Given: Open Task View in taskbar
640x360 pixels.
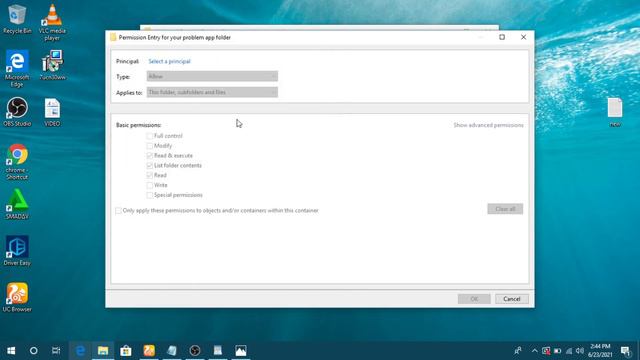Looking at the screenshot, I should click(x=56, y=351).
